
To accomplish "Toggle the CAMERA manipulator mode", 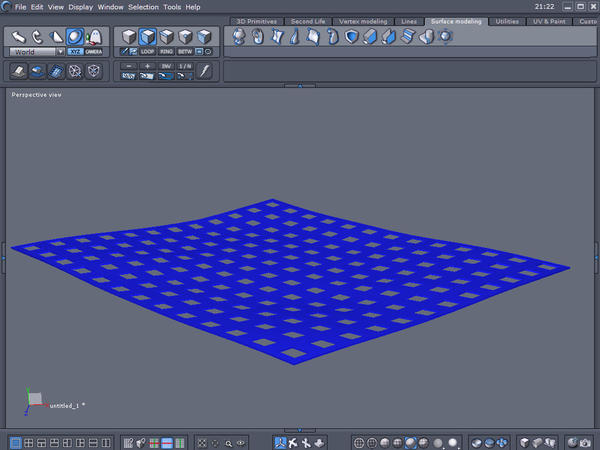I will click(93, 51).
